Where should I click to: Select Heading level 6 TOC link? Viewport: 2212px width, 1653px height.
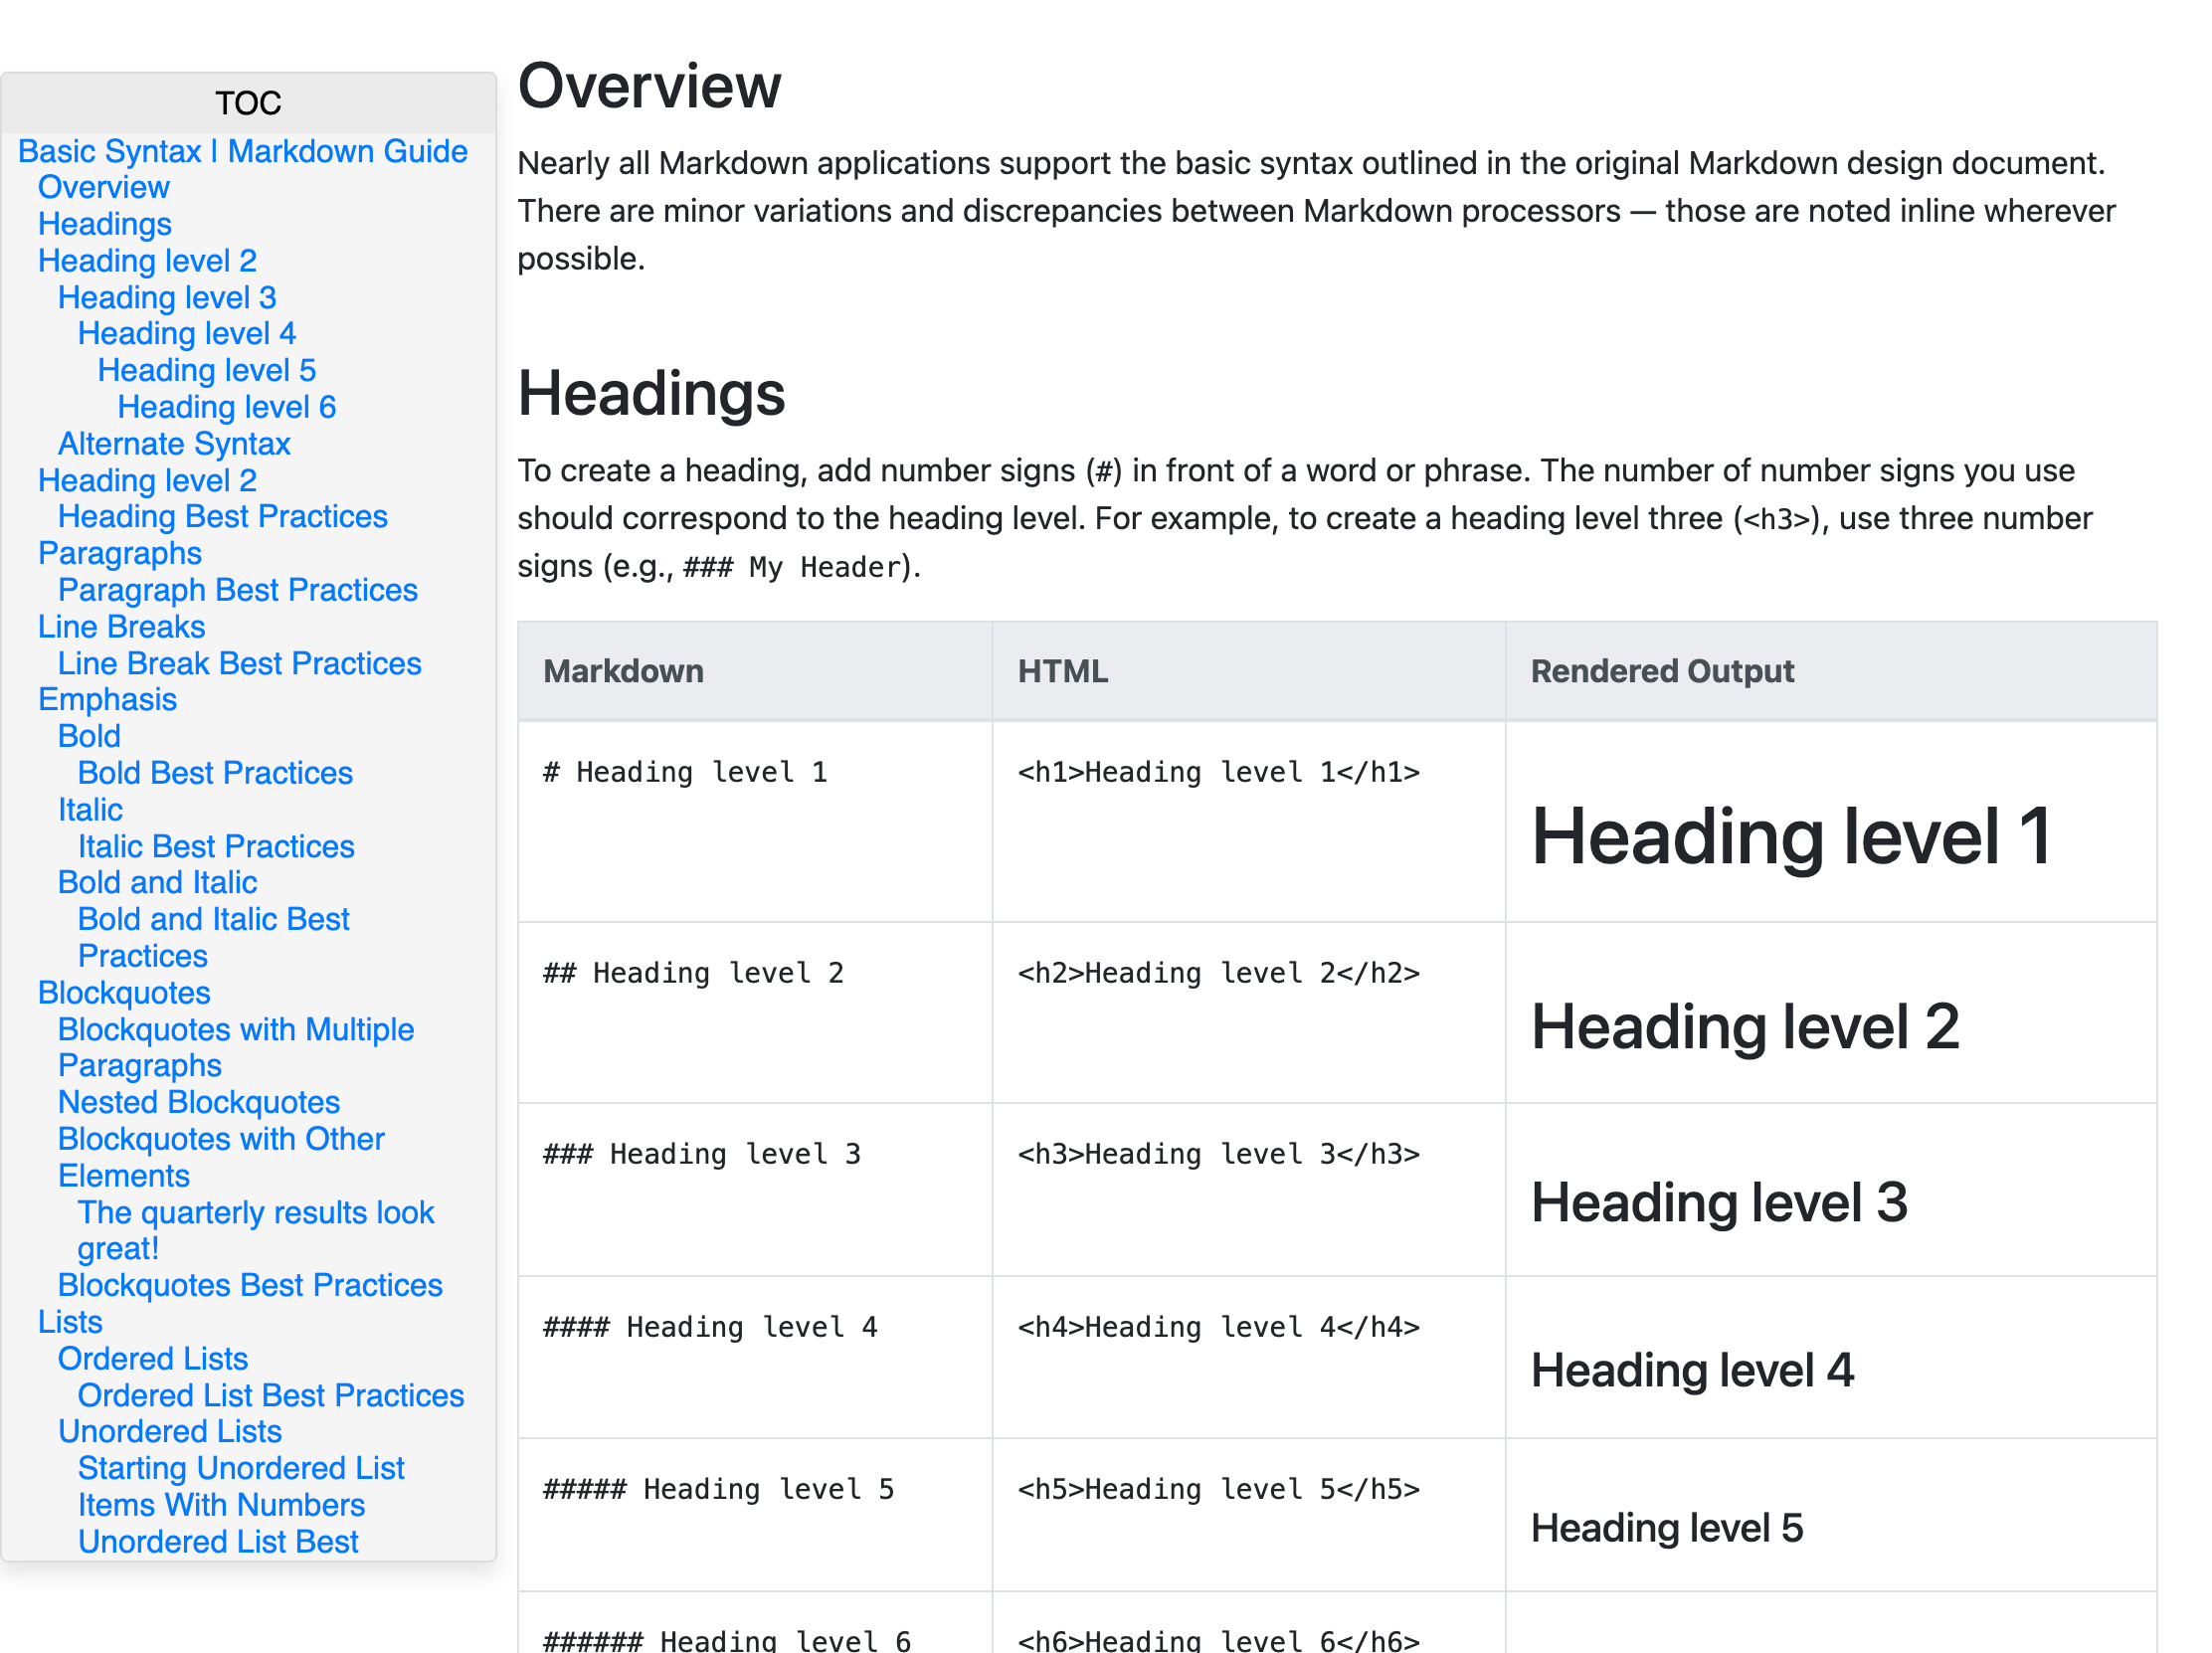point(226,407)
